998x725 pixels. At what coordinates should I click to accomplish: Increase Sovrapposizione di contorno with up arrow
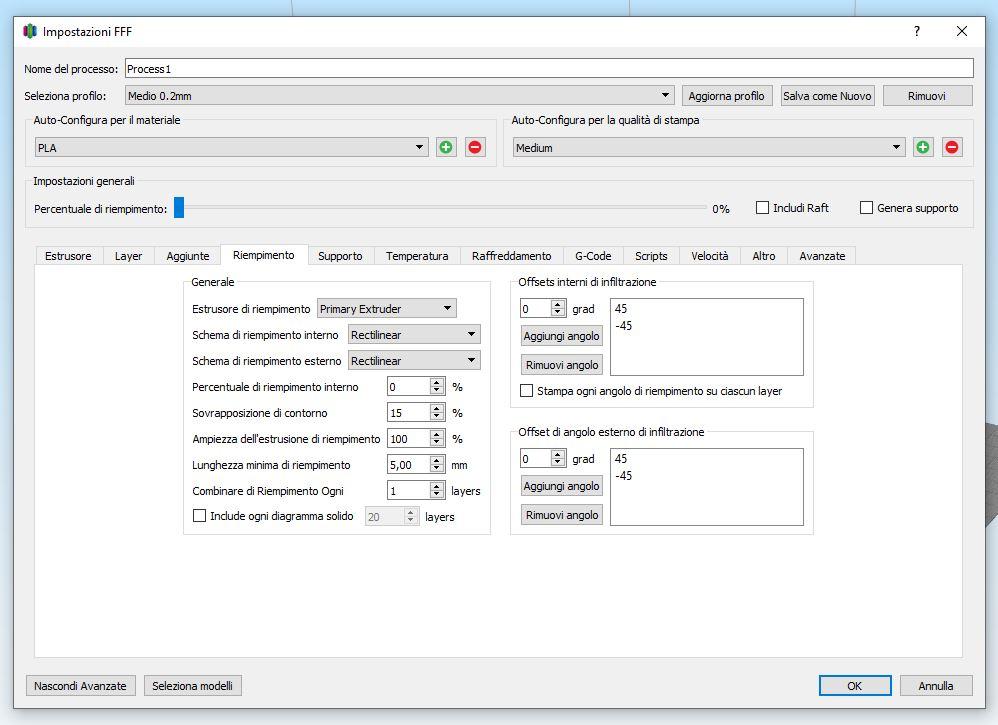coord(437,408)
